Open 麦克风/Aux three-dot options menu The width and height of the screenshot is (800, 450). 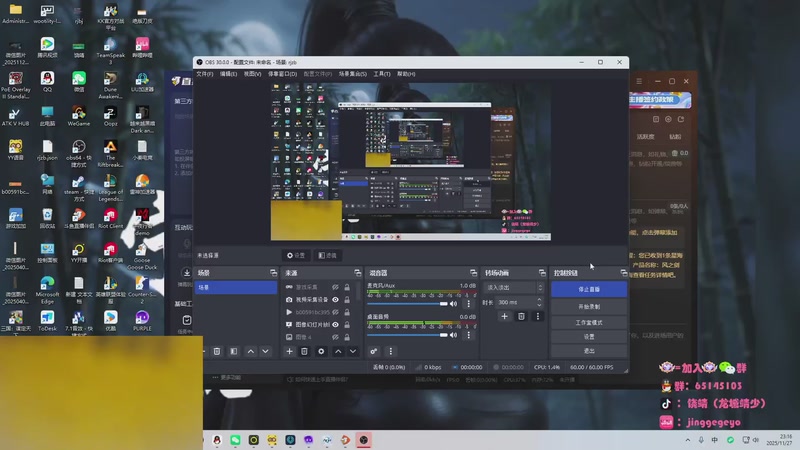[468, 304]
